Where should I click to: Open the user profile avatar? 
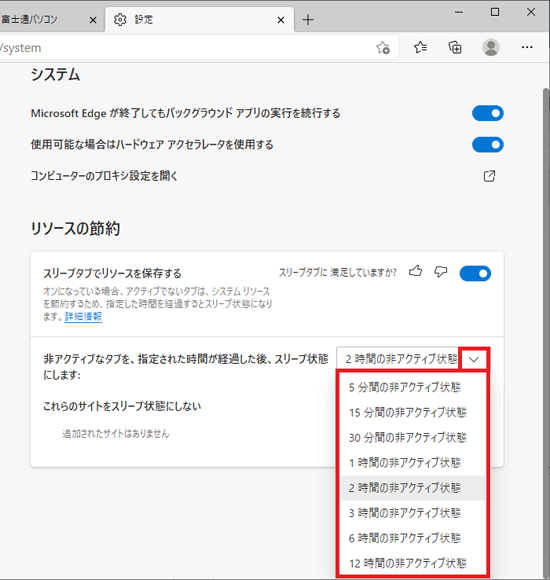click(x=491, y=47)
